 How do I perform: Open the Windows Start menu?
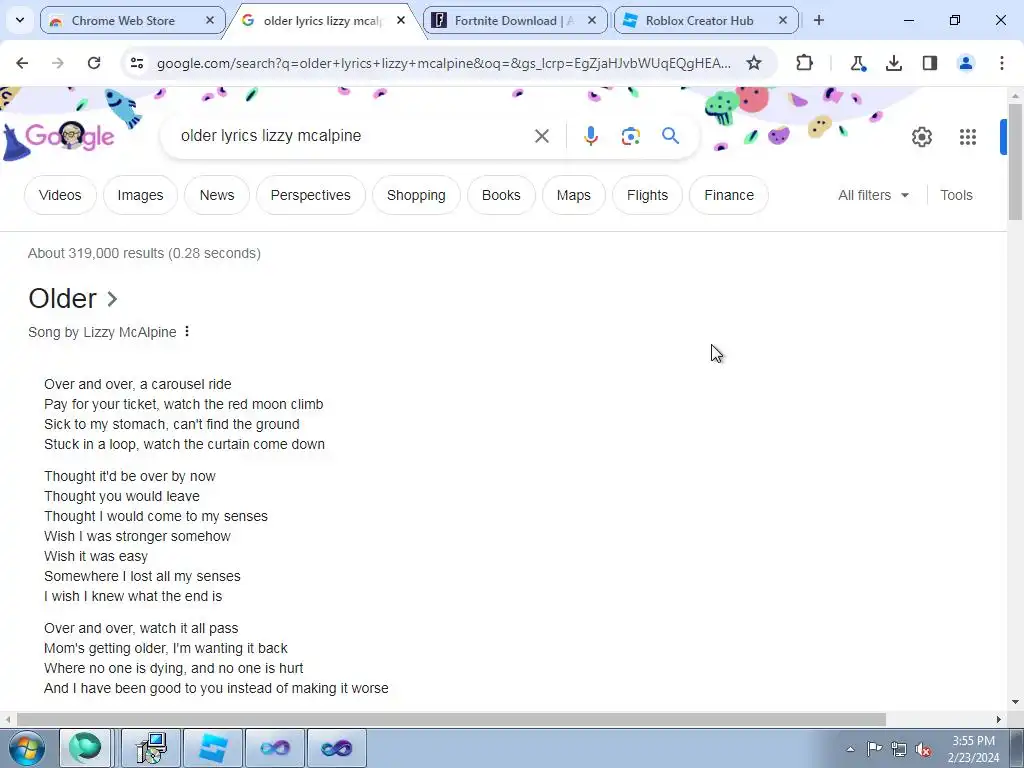point(26,748)
